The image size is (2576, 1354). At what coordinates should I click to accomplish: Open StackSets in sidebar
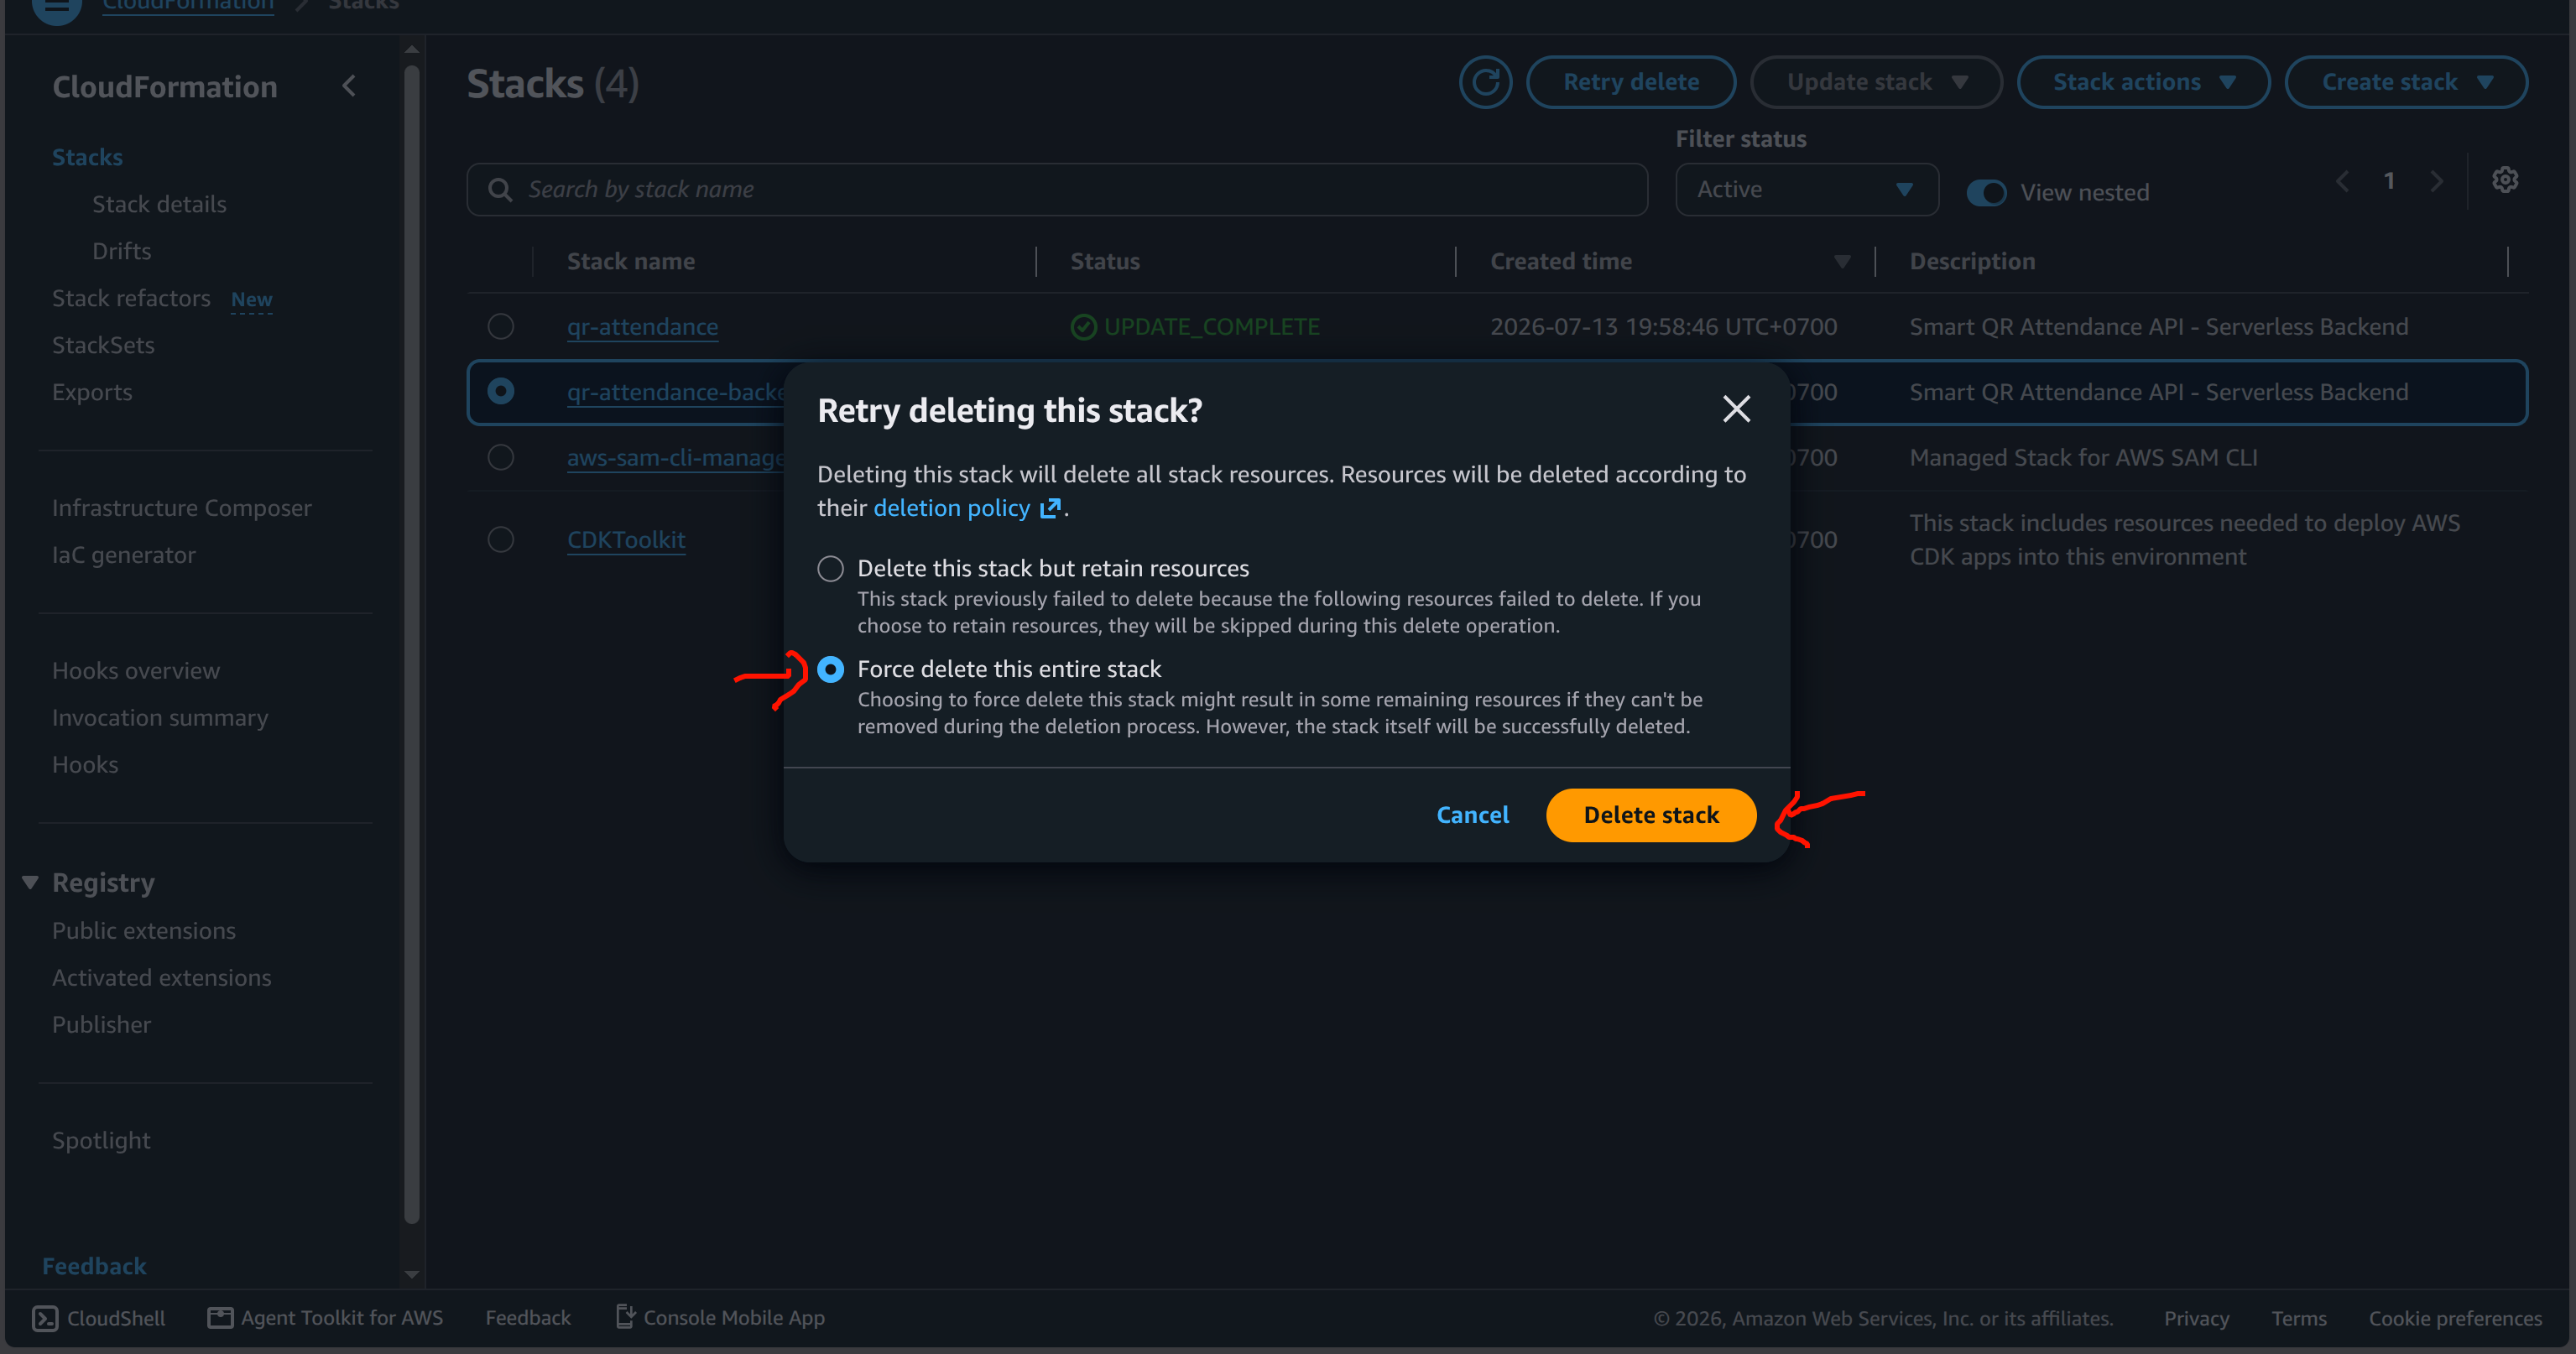coord(103,346)
